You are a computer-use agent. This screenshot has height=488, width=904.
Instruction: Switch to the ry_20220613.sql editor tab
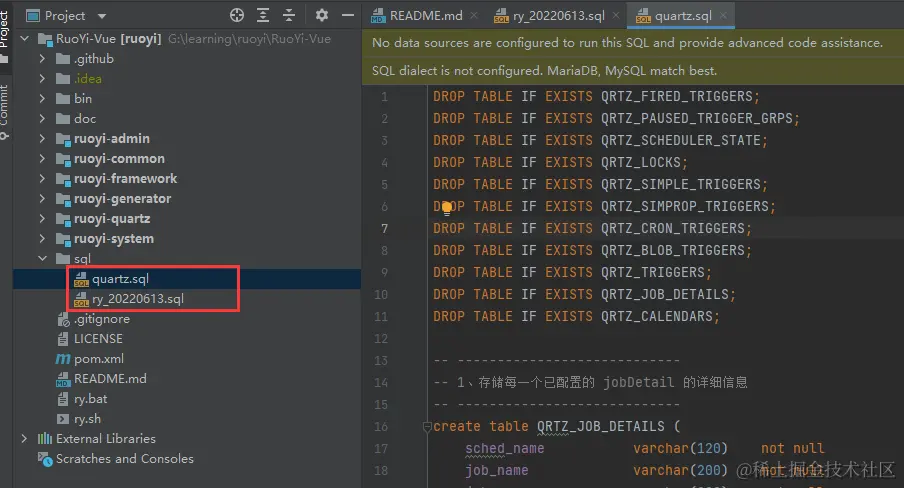pyautogui.click(x=558, y=16)
